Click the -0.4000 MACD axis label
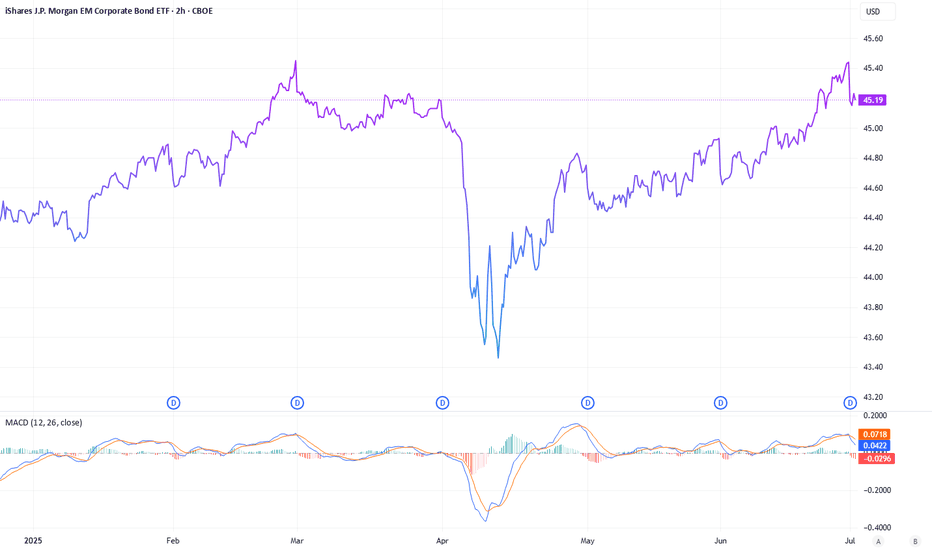Viewport: 932px width, 550px height. [x=875, y=527]
